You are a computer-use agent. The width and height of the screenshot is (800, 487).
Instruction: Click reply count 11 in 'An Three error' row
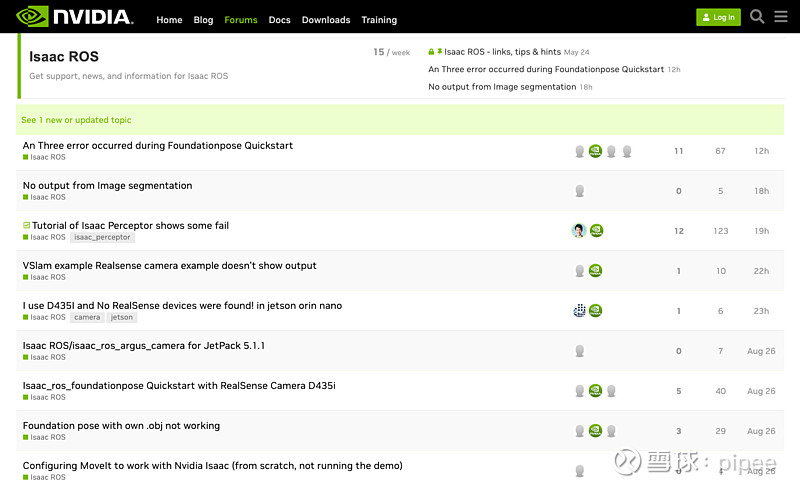pos(679,151)
